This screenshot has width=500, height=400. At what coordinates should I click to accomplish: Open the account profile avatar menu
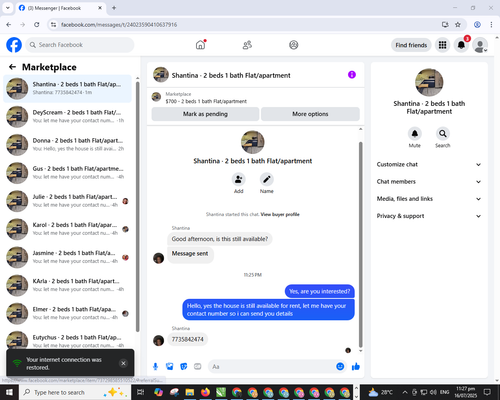(480, 45)
